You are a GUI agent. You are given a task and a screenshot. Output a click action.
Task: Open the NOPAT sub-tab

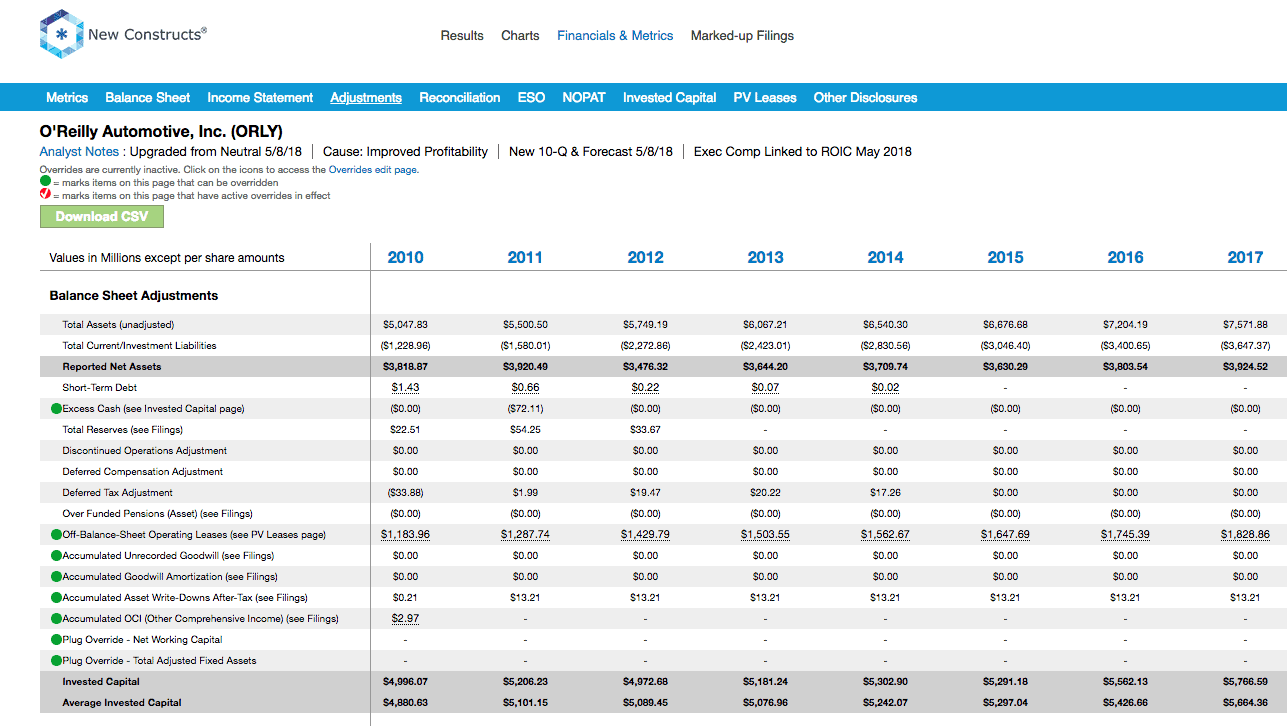pos(584,97)
